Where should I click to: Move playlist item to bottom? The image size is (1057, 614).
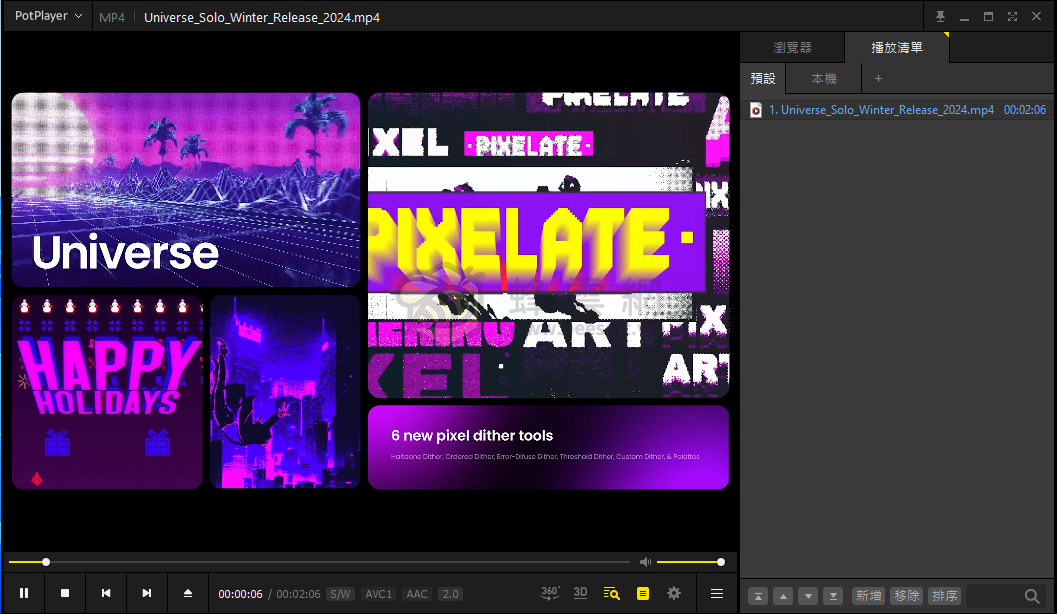pos(833,596)
